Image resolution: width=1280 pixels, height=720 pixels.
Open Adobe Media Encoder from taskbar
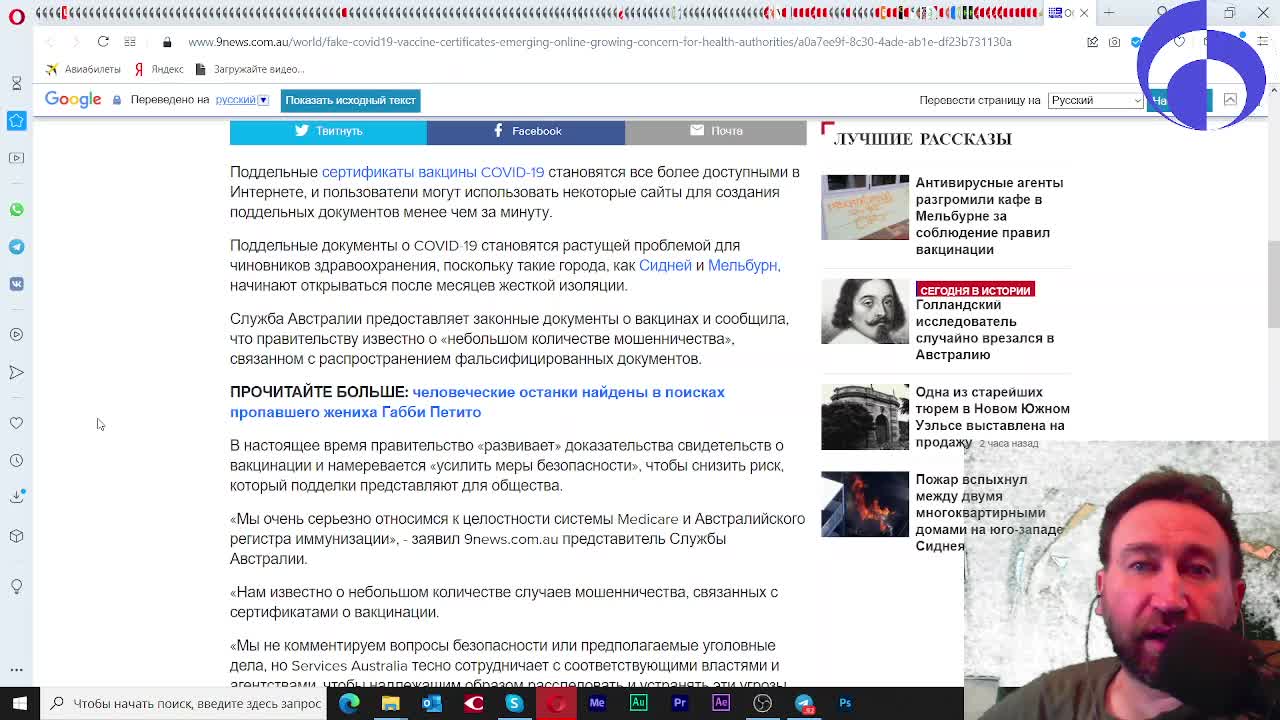pyautogui.click(x=597, y=703)
